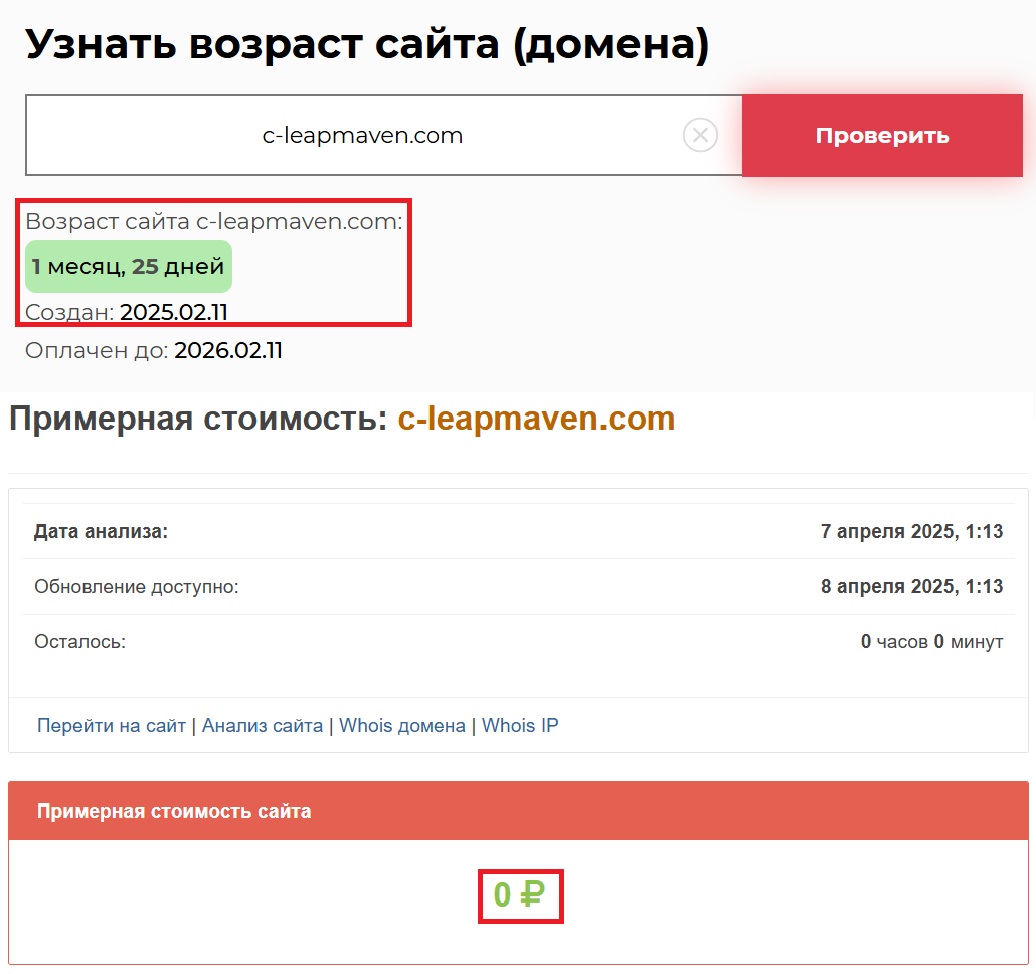Click the update date '8 апреля 2025, 1:13'

(x=911, y=587)
